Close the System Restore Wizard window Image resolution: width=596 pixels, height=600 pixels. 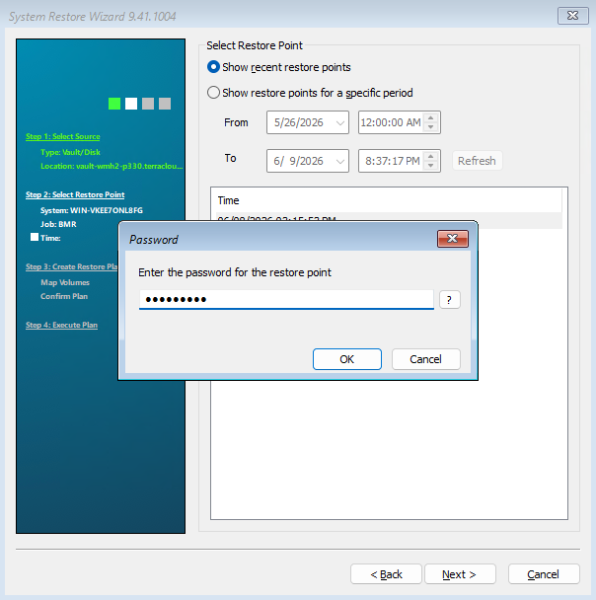click(x=573, y=16)
